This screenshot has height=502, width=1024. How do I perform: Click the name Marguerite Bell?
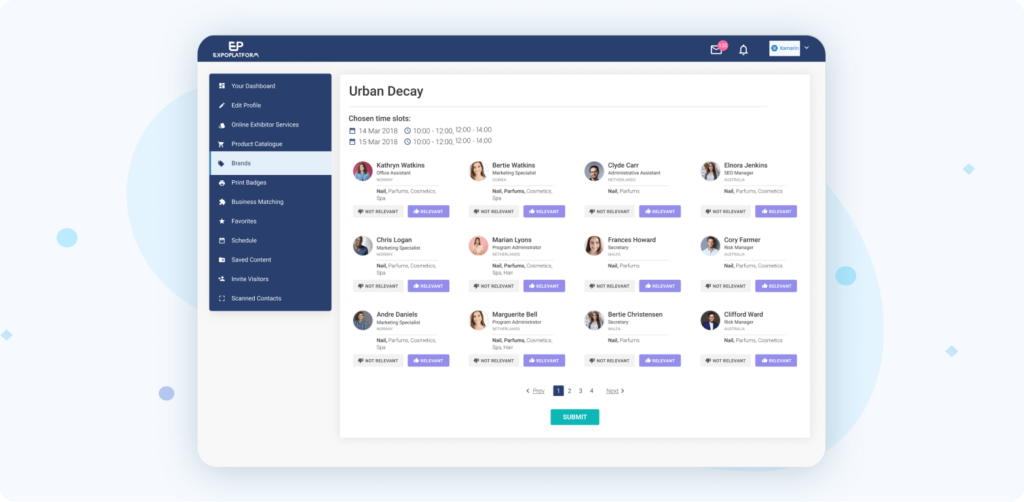pyautogui.click(x=515, y=314)
